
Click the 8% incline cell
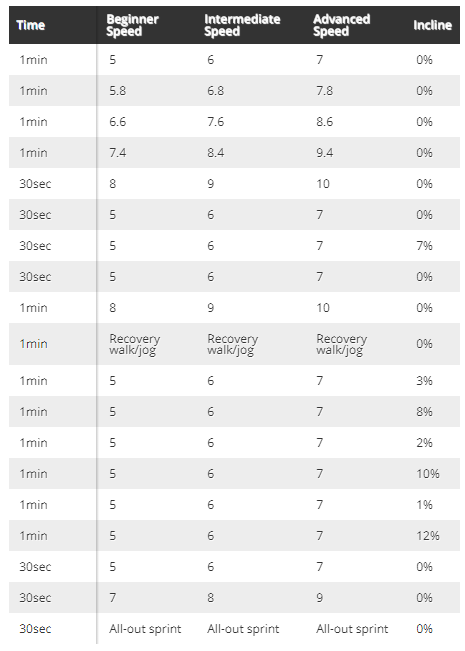pyautogui.click(x=424, y=412)
